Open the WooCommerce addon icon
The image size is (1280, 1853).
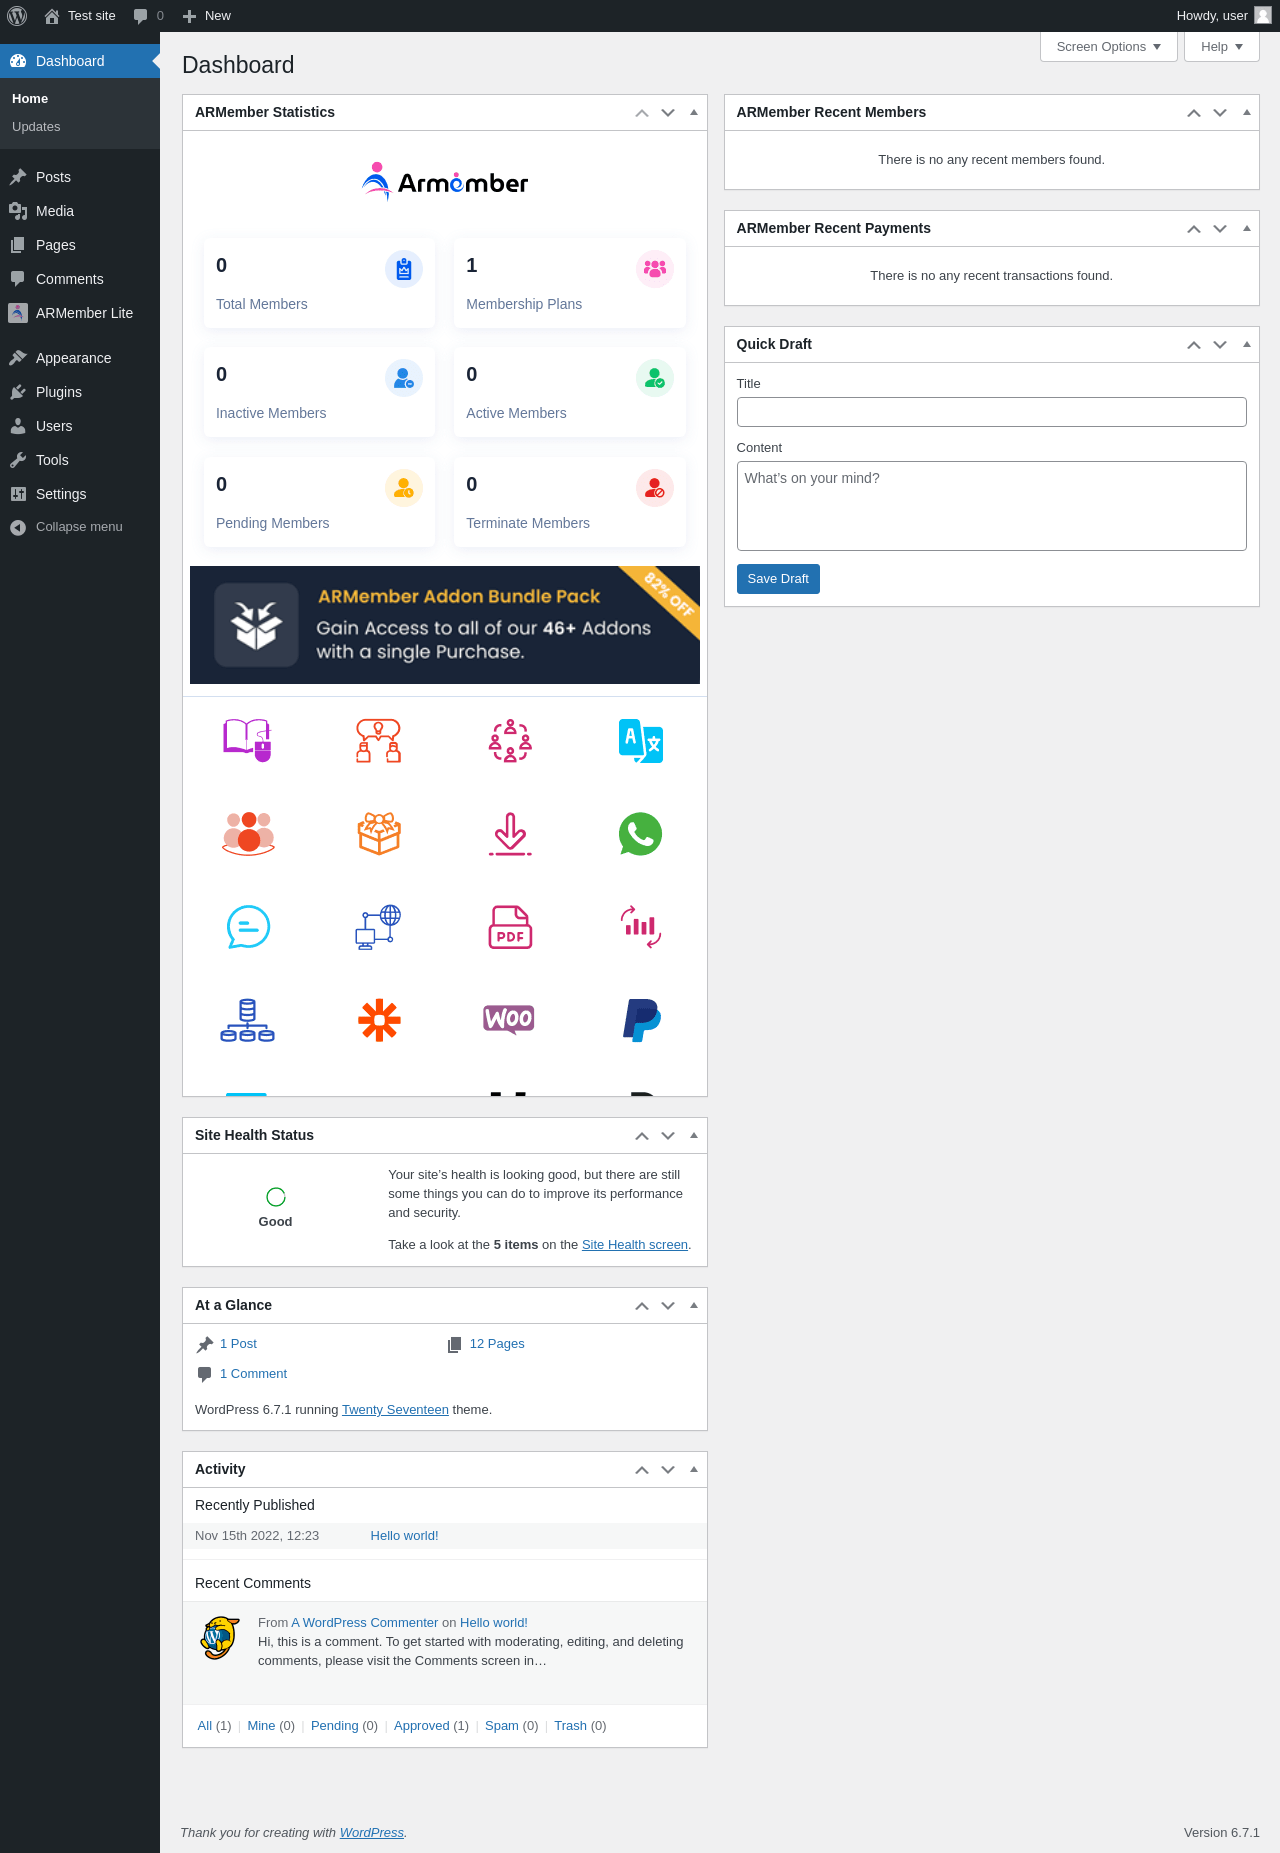pos(510,1019)
